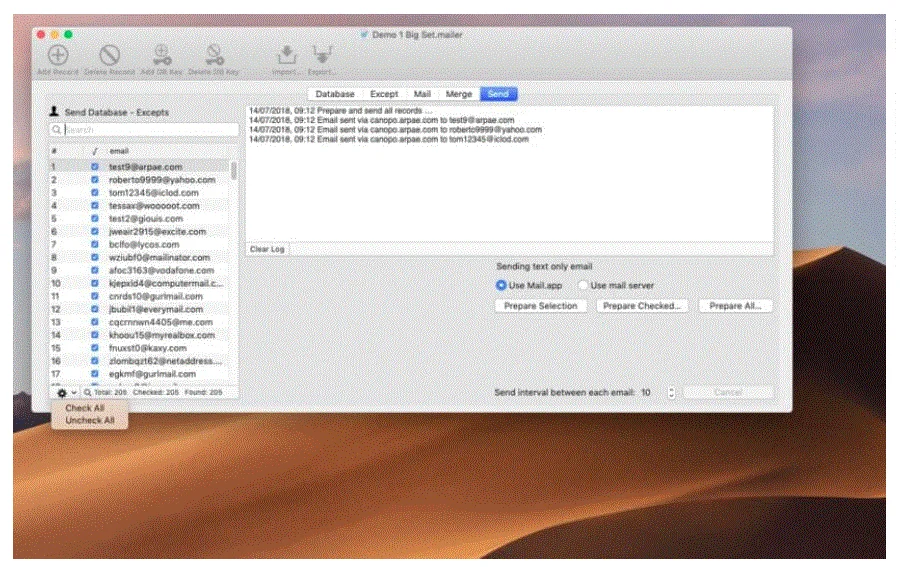Viewport: 900px width, 567px height.
Task: Choose Uncheck All from the popup menu
Action: click(90, 421)
